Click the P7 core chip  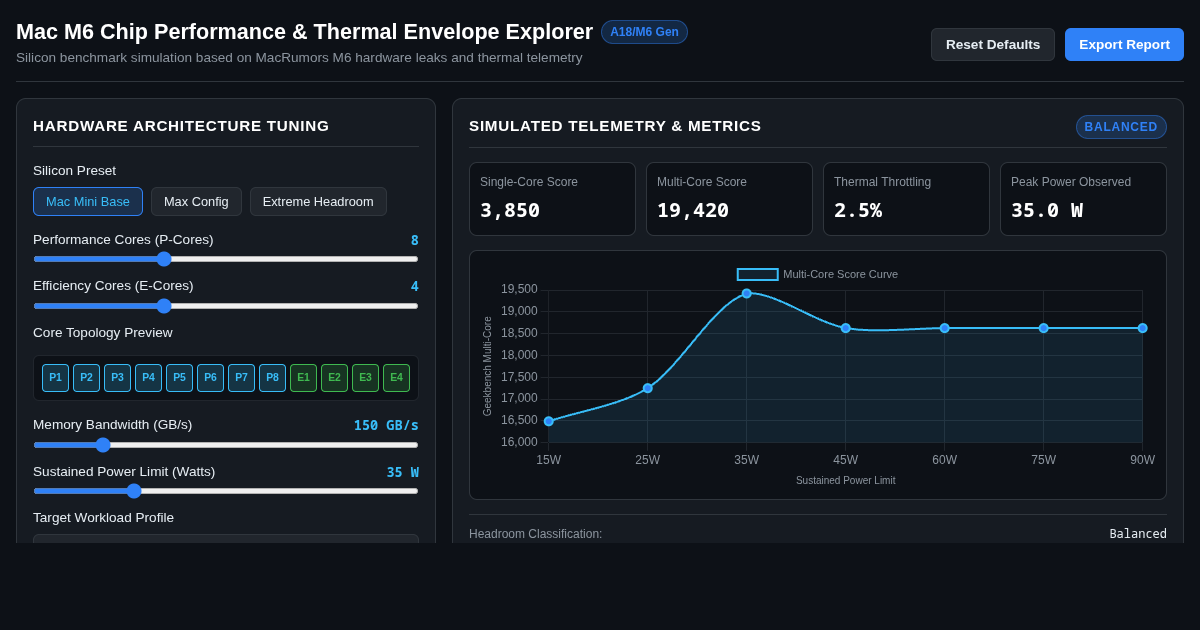pyautogui.click(x=241, y=378)
